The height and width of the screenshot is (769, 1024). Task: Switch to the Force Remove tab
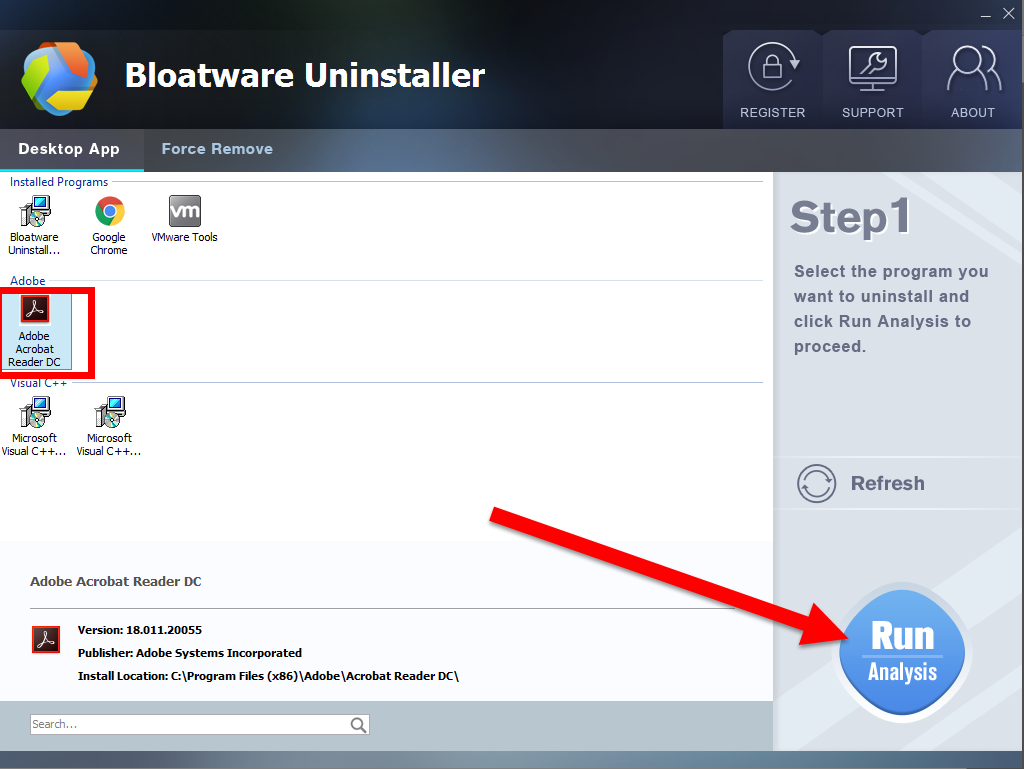(217, 149)
